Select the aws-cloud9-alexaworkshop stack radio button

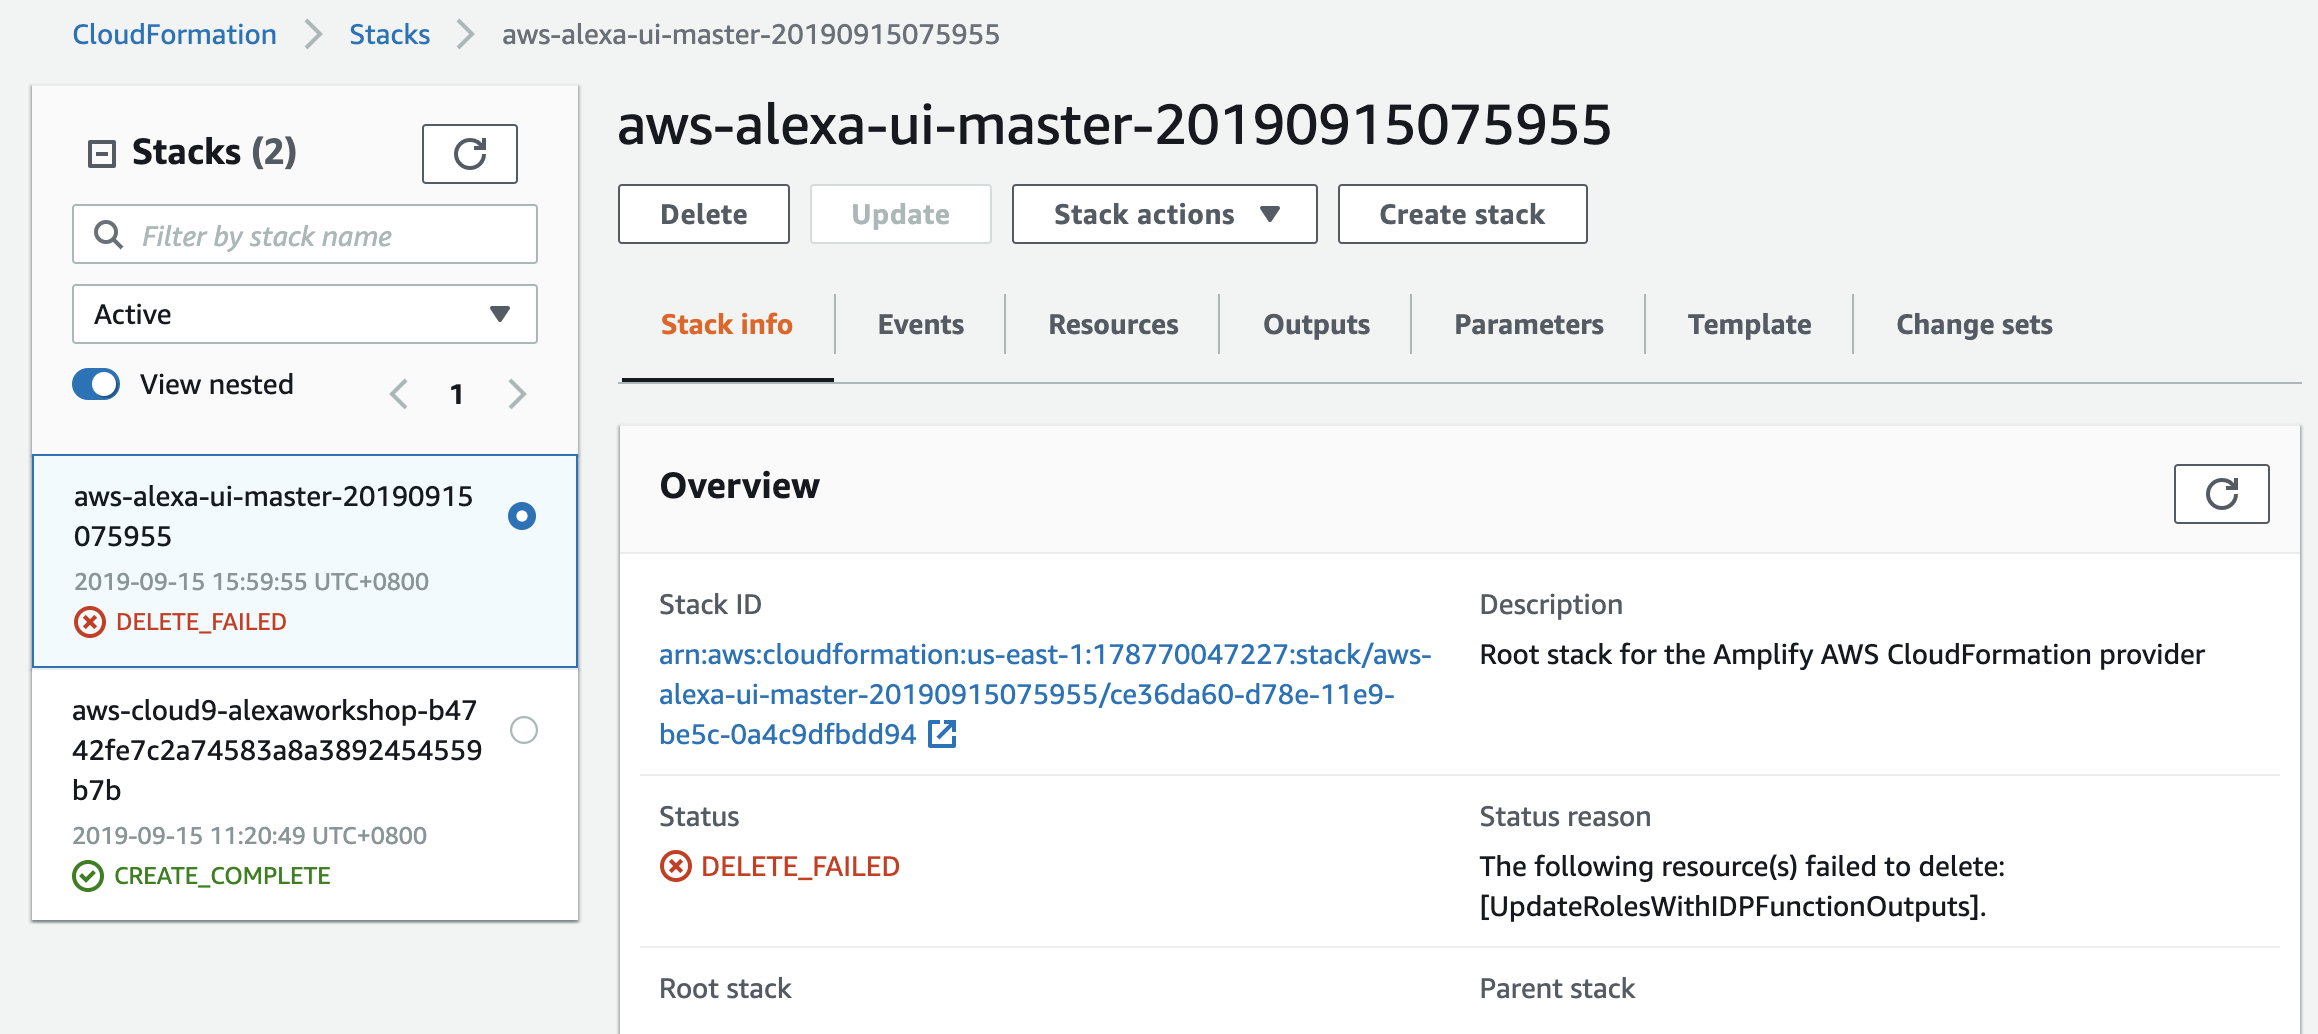tap(524, 730)
